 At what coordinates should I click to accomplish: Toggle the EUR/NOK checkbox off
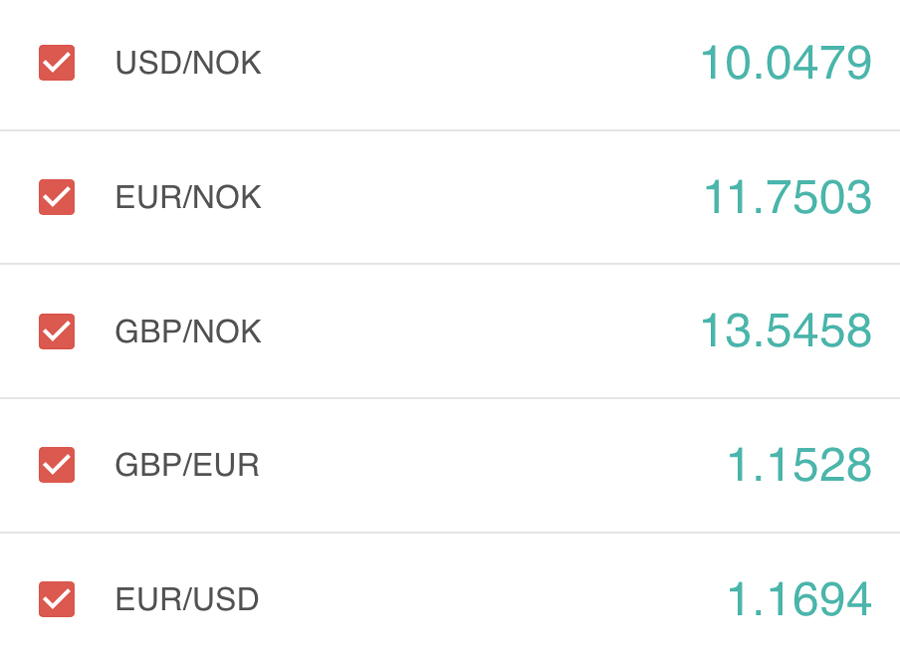[57, 197]
